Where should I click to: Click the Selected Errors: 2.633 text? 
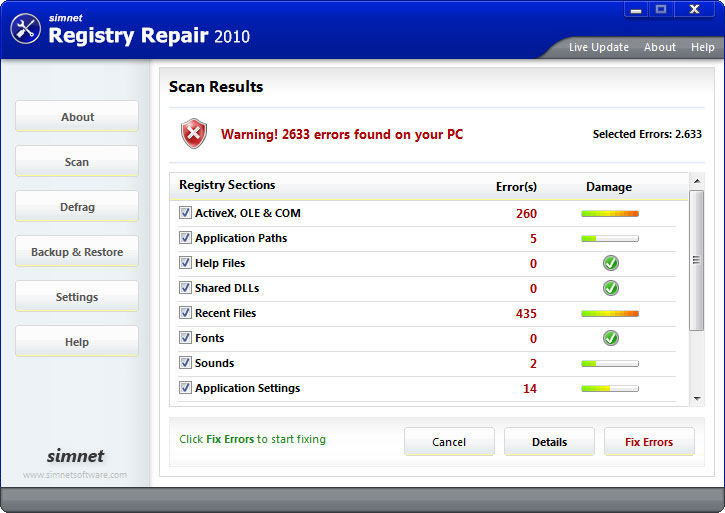[647, 134]
